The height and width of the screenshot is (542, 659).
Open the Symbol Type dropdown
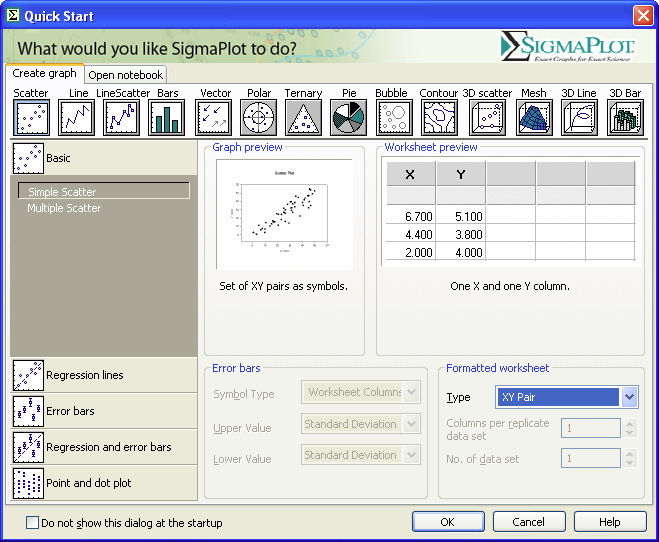point(411,392)
